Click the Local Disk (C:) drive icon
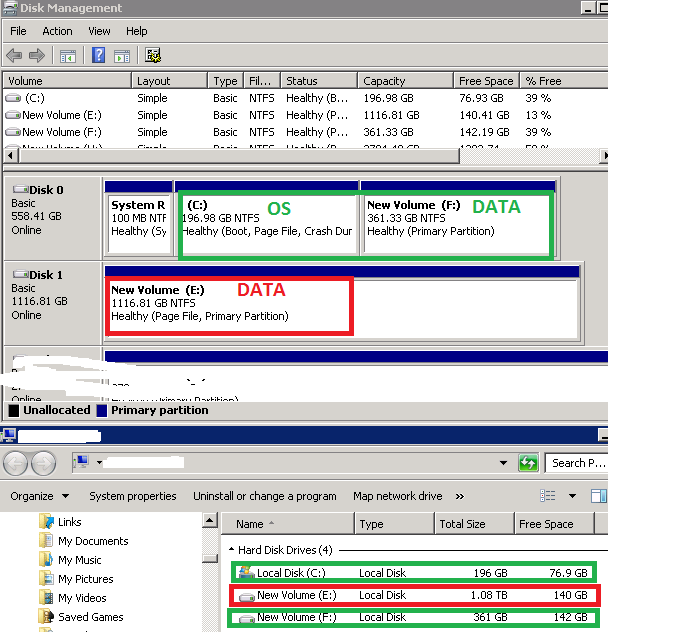691x632 pixels. tap(246, 572)
